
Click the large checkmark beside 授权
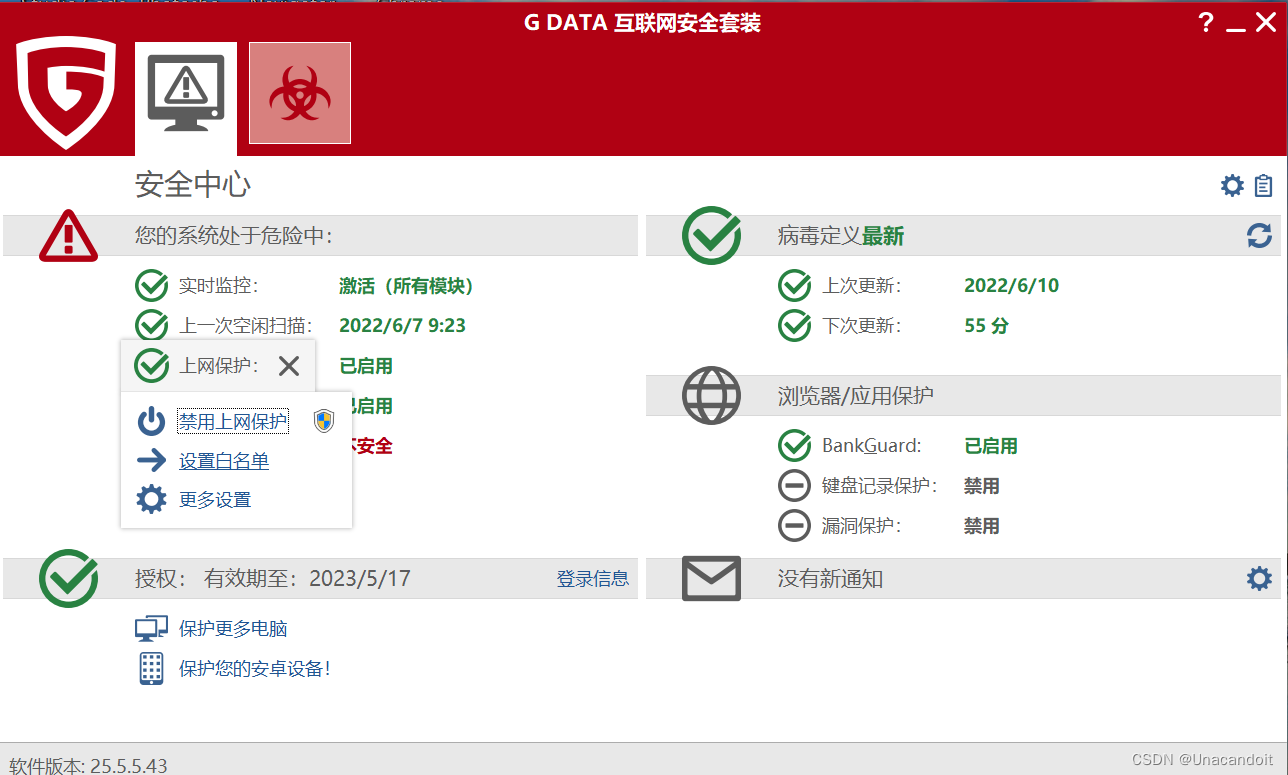coord(68,578)
